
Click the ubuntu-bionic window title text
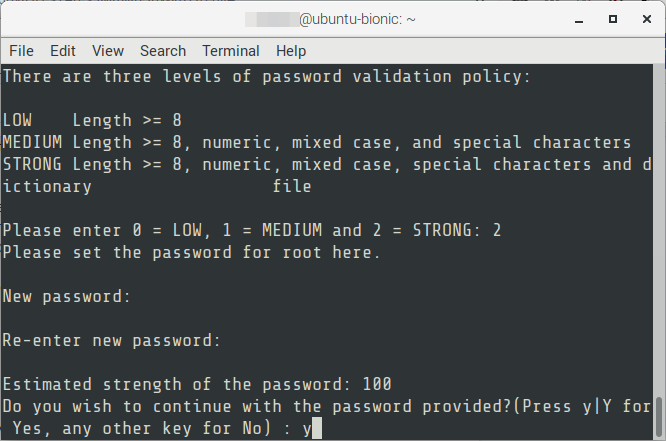[357, 19]
